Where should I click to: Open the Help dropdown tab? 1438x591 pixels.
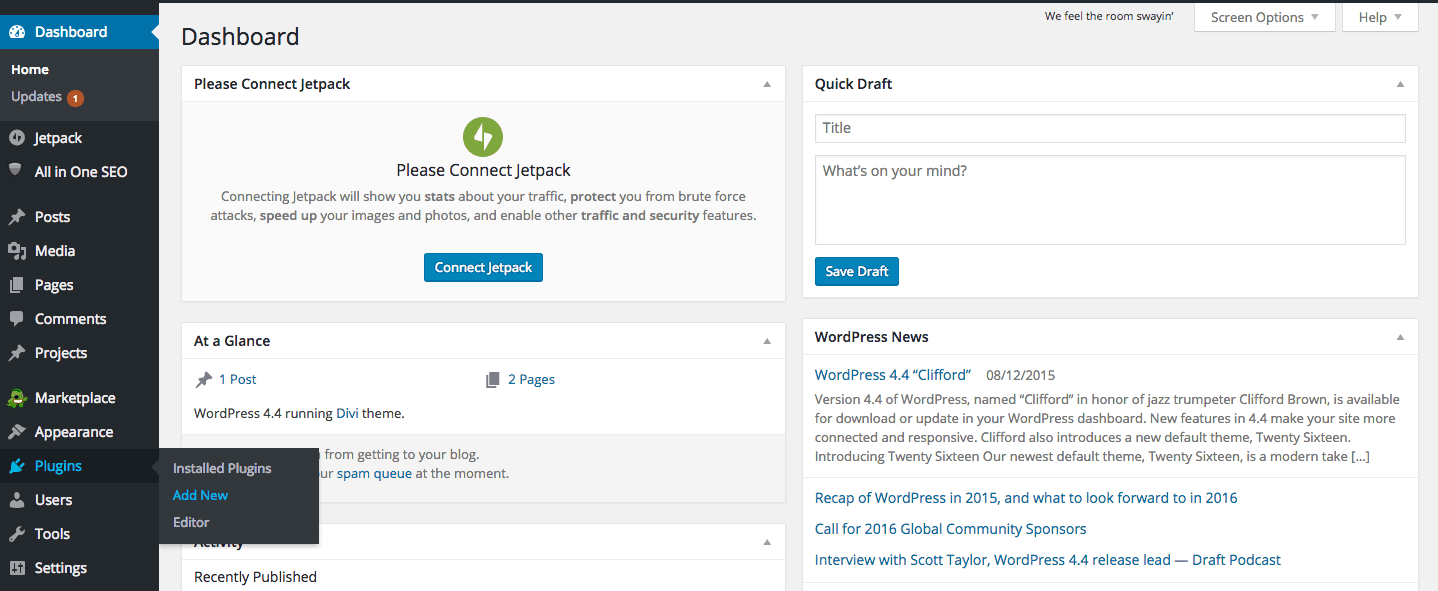pyautogui.click(x=1380, y=17)
